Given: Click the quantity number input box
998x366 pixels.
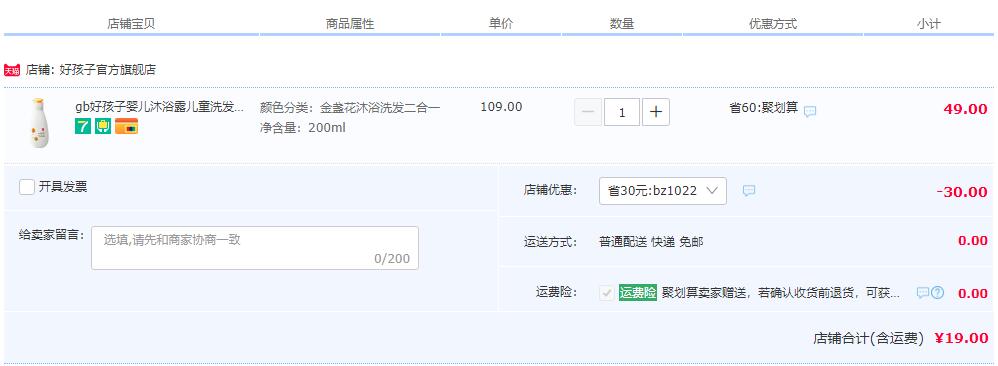Looking at the screenshot, I should click(622, 113).
